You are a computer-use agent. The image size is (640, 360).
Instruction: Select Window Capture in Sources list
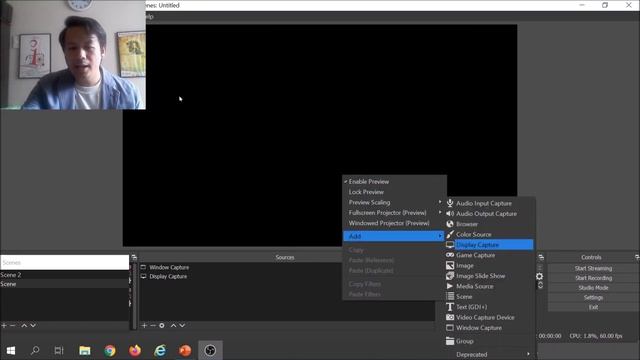tap(169, 267)
